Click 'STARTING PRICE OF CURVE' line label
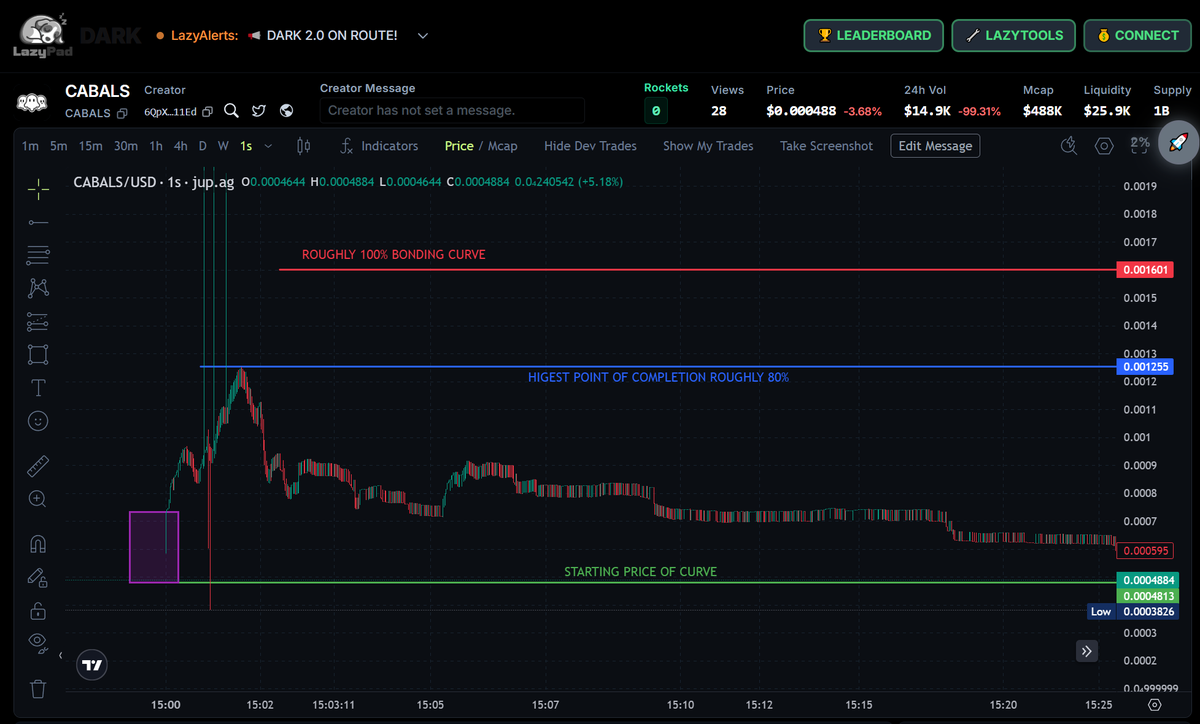 [x=640, y=572]
